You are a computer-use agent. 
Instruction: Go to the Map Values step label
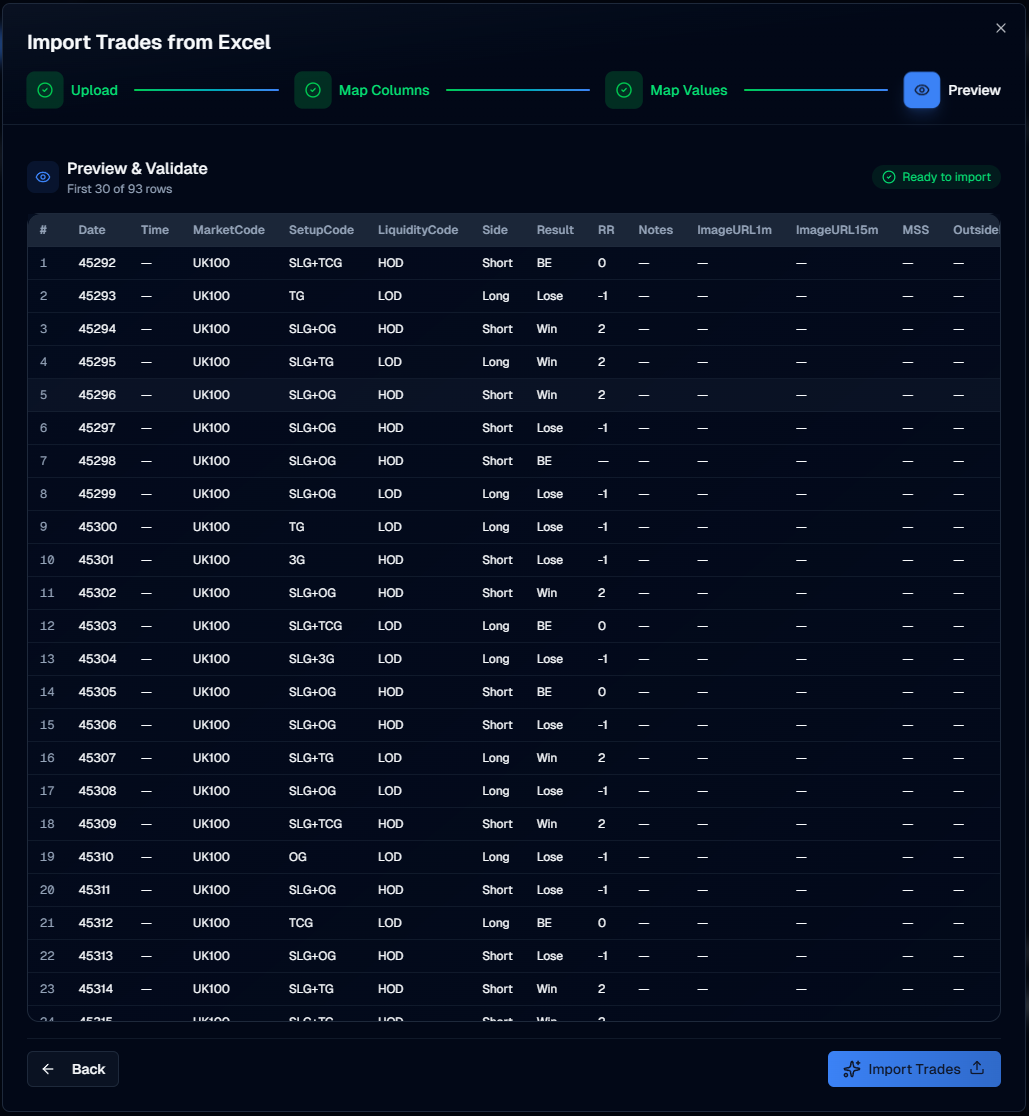688,90
